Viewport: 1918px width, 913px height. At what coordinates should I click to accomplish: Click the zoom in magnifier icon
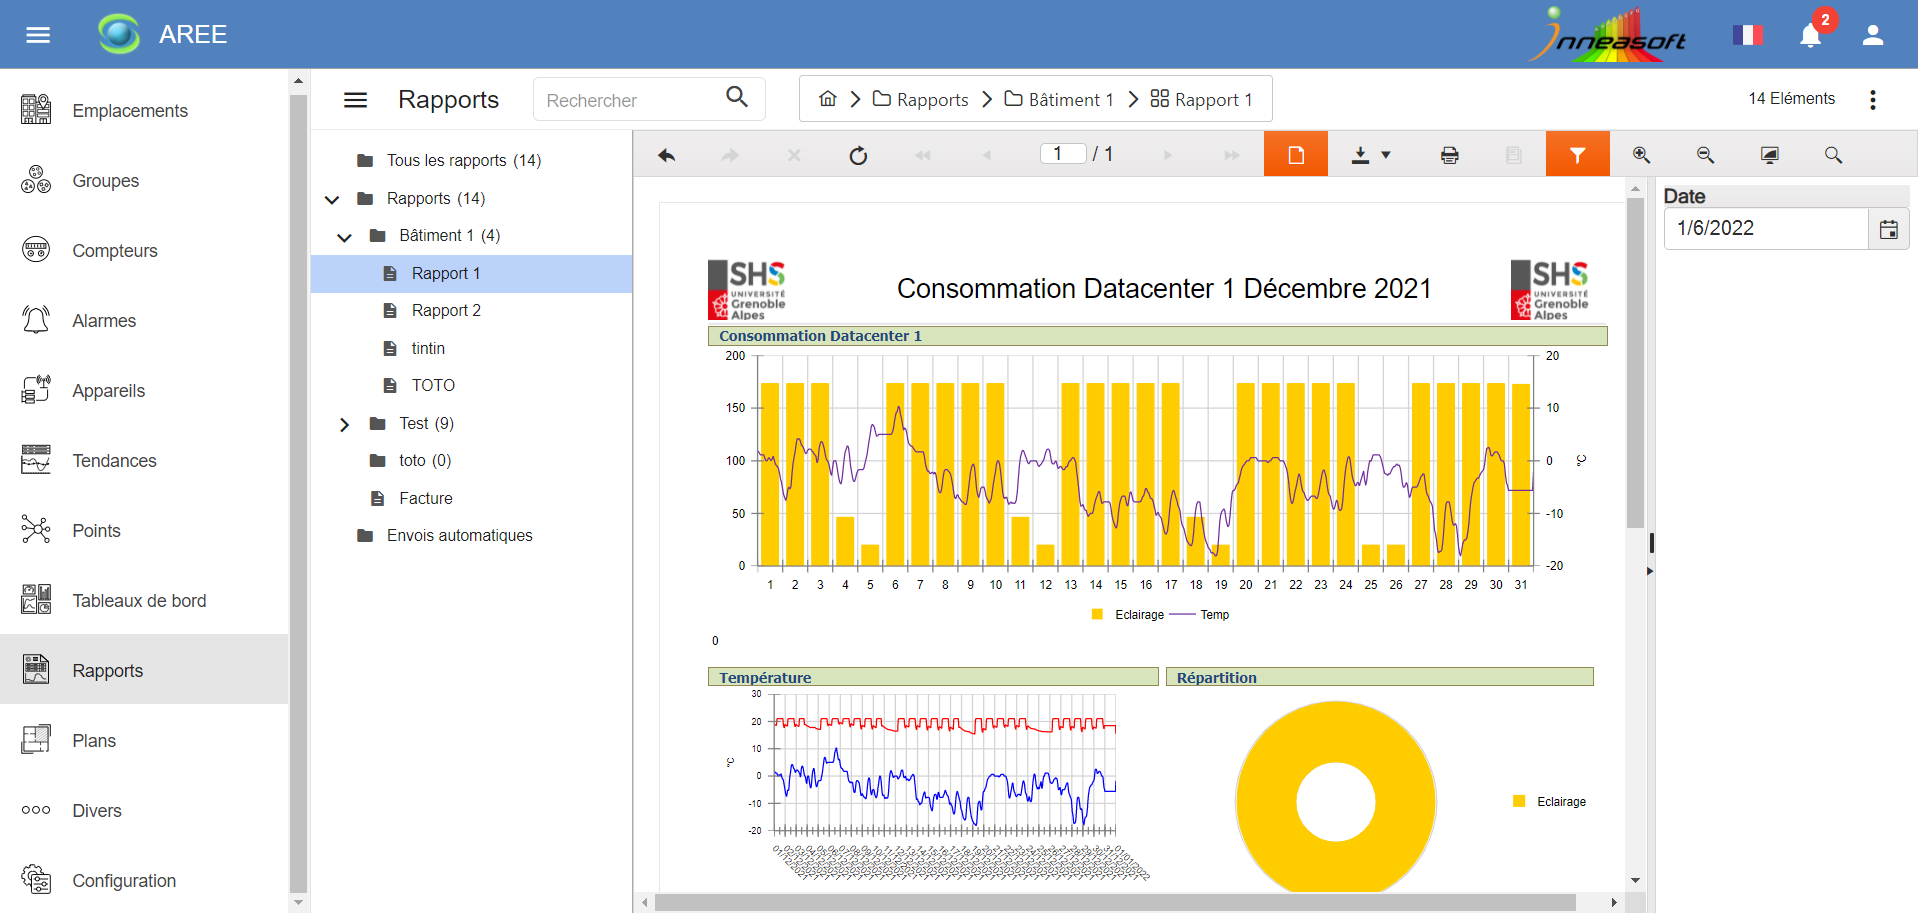coord(1641,155)
